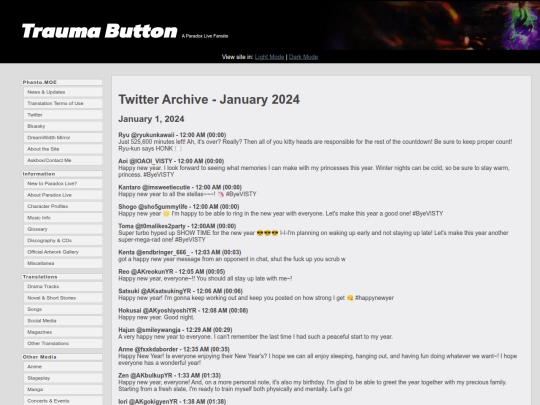The image size is (540, 405).
Task: Open Social Media translations page
Action: [63, 321]
